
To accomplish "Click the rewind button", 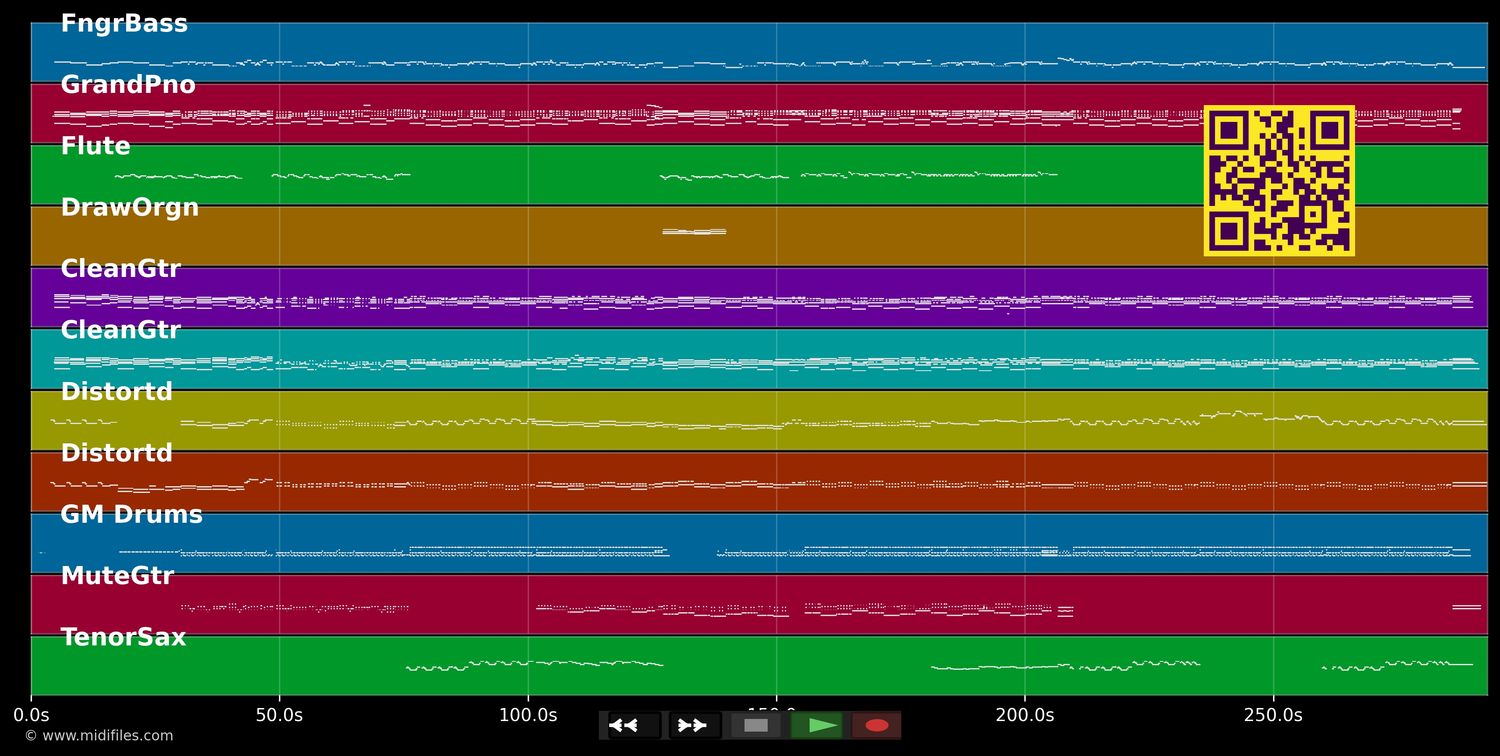I will tap(633, 725).
